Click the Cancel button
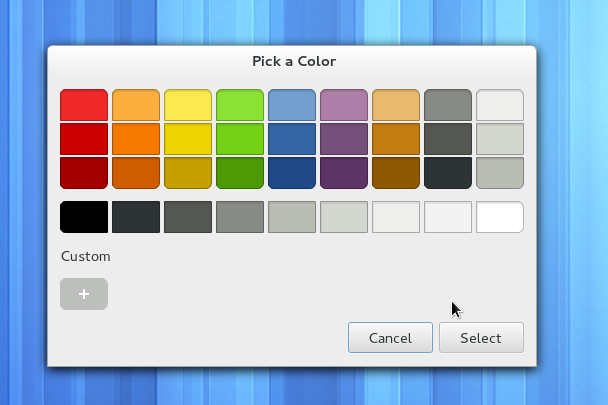Image resolution: width=608 pixels, height=405 pixels. click(390, 338)
